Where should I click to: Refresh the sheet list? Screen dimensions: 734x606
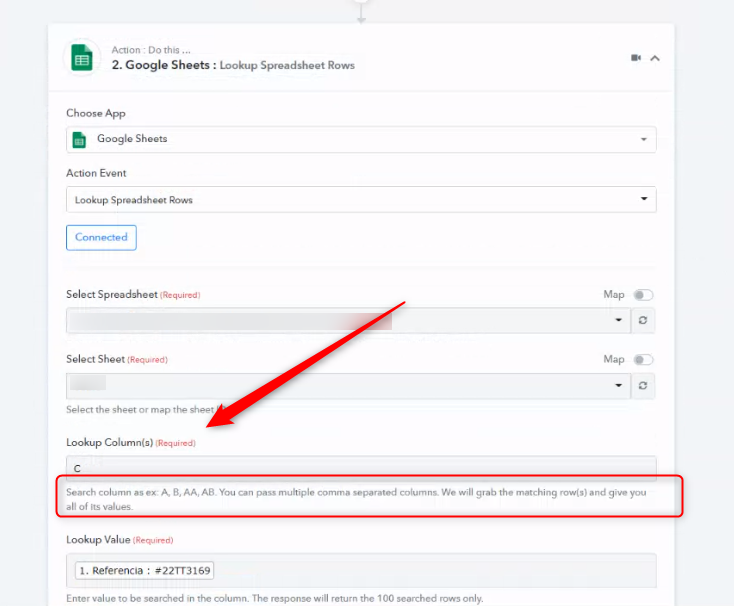pyautogui.click(x=643, y=386)
